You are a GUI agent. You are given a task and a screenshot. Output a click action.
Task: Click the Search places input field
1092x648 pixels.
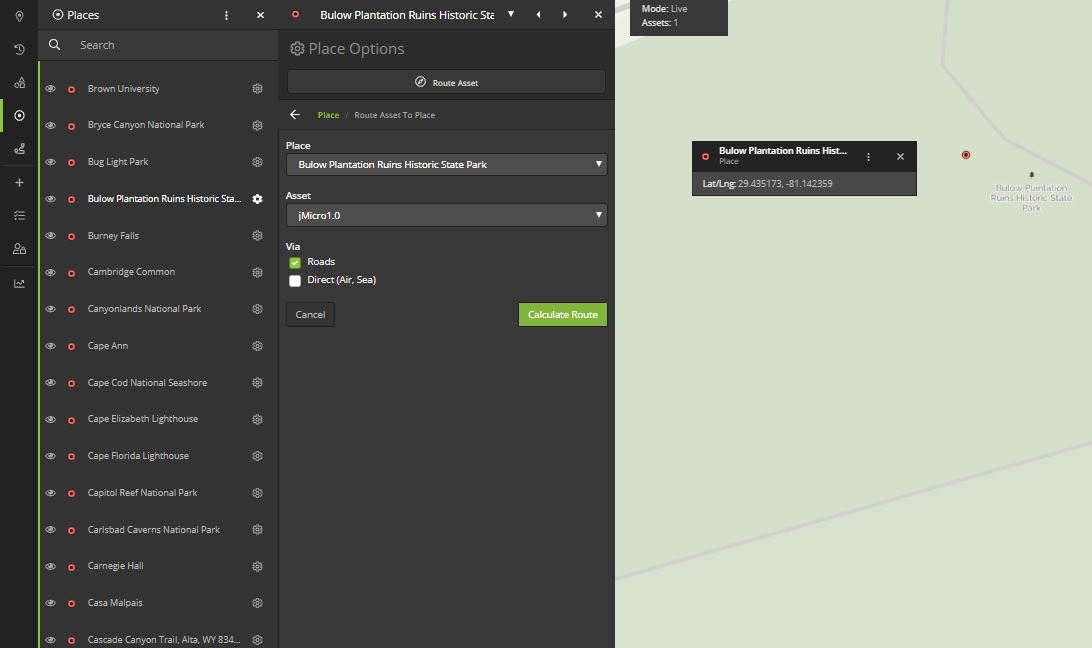tap(170, 45)
